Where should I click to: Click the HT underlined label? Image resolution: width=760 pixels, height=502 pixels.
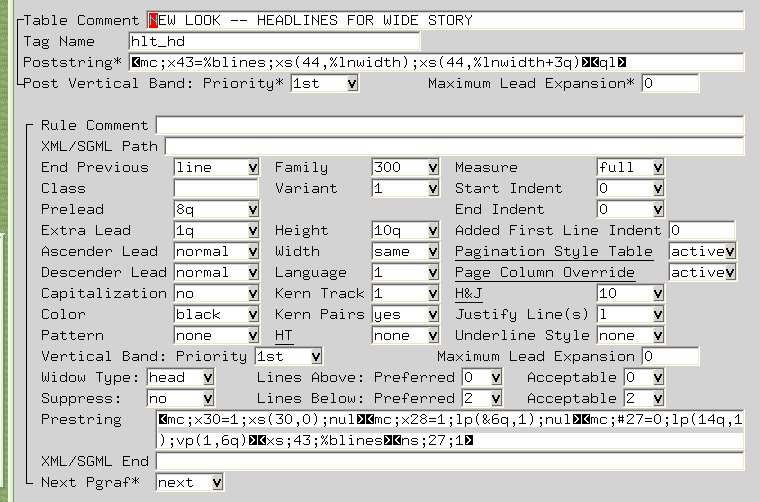pyautogui.click(x=283, y=336)
